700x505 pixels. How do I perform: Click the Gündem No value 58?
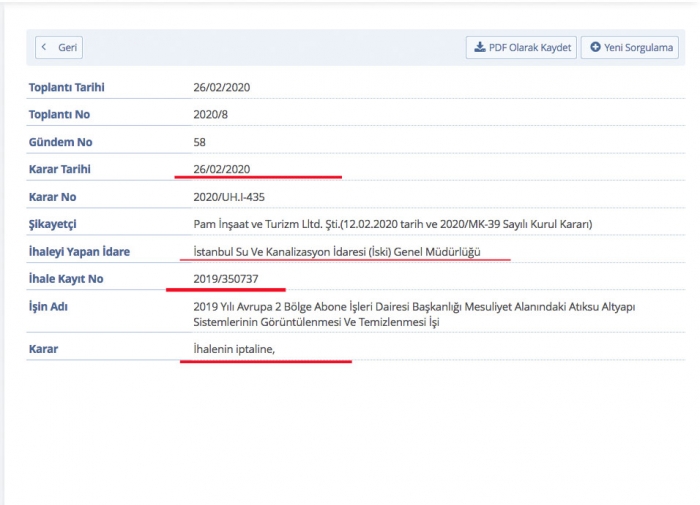coord(199,142)
